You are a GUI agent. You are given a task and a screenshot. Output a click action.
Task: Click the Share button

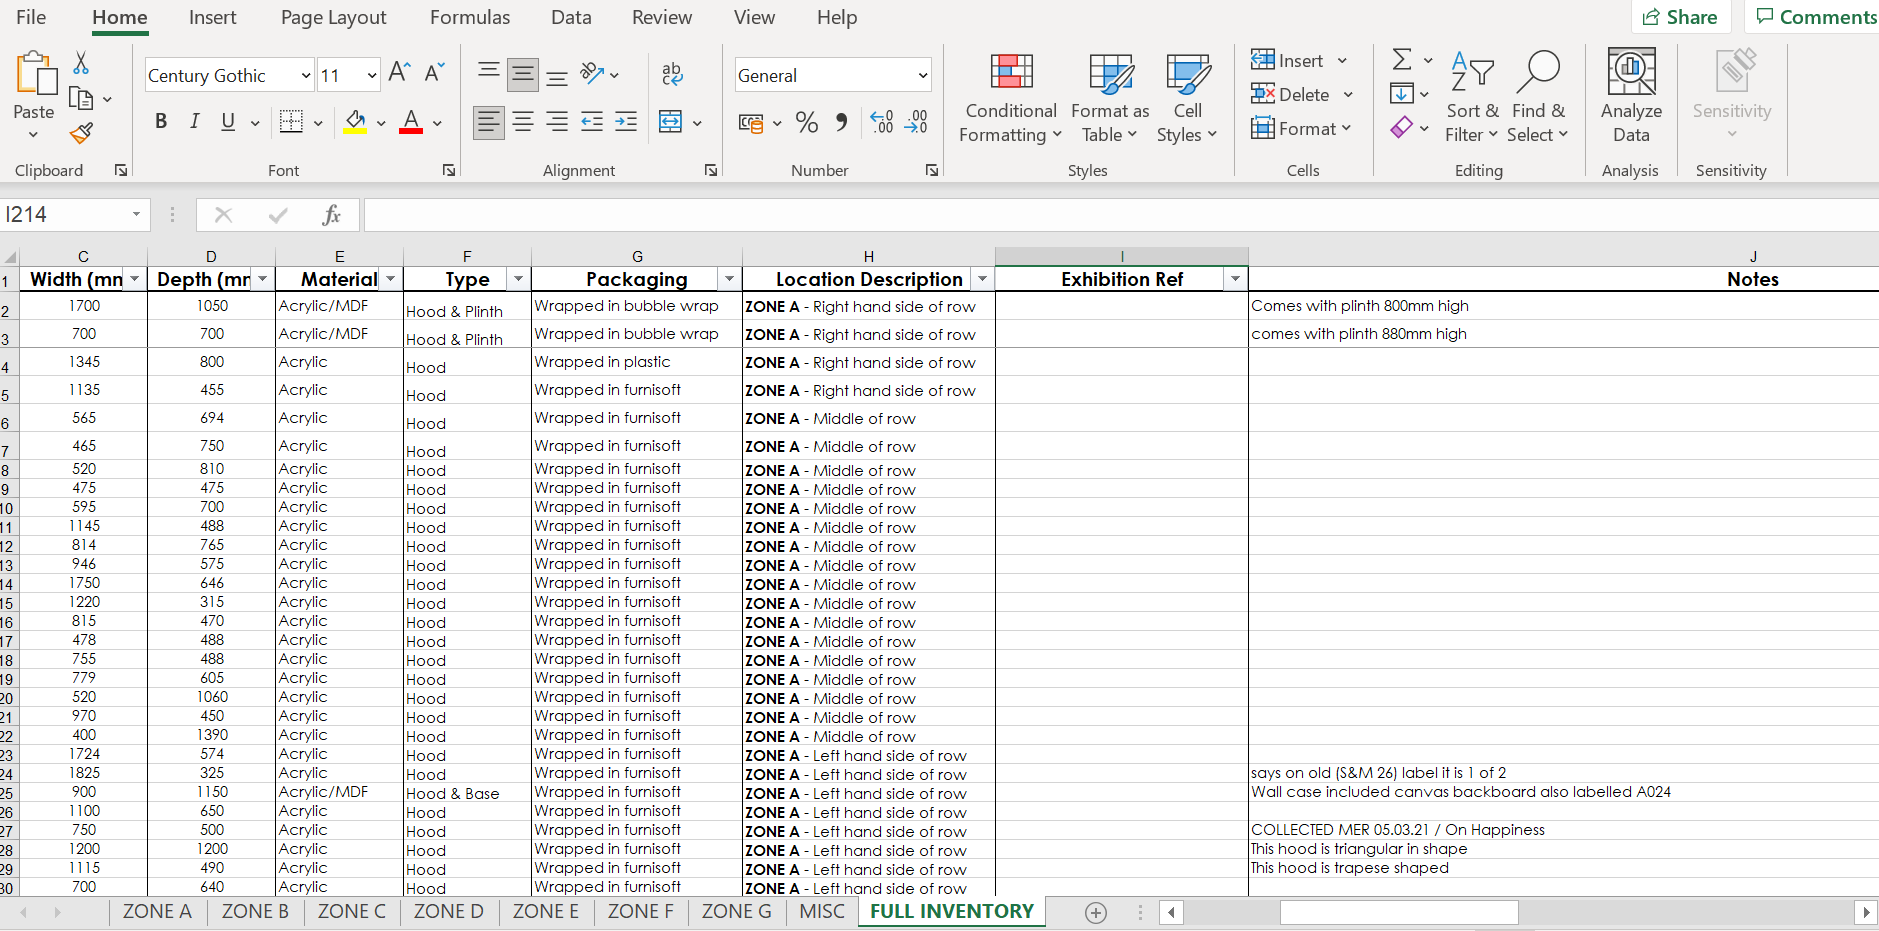coord(1681,17)
